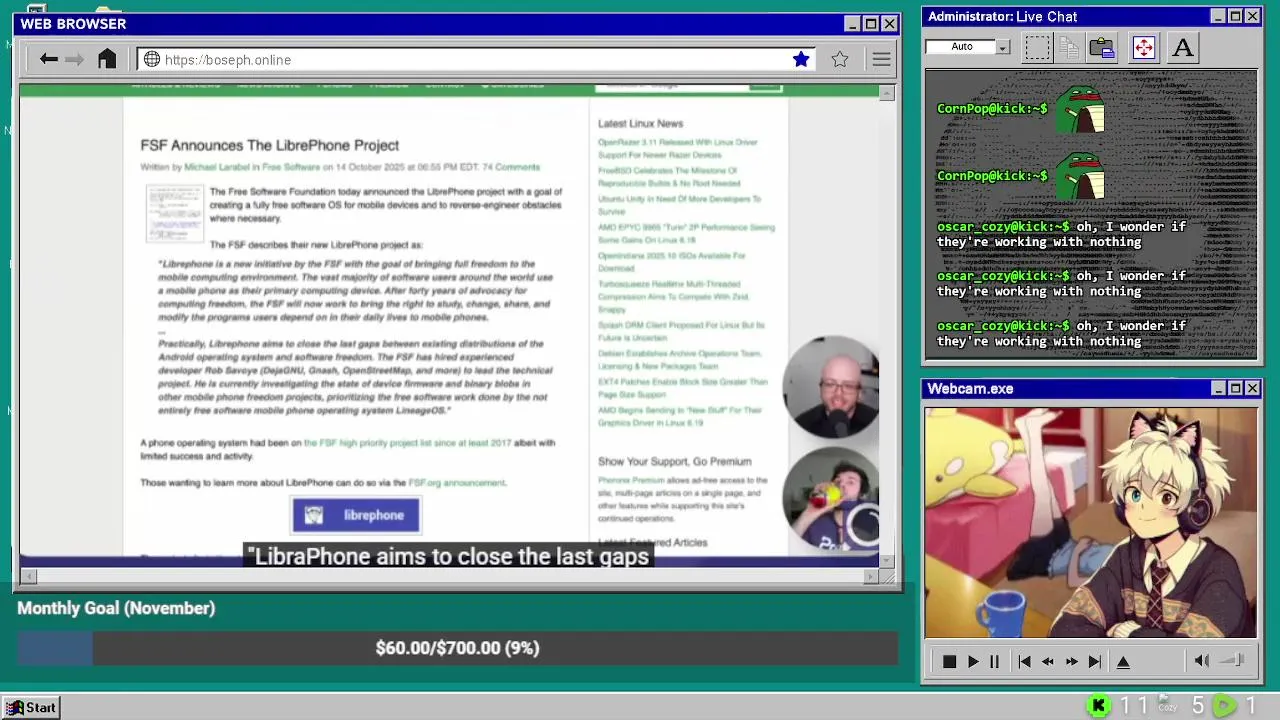
Task: Click the green Kick icon in system tray
Action: coord(1098,706)
